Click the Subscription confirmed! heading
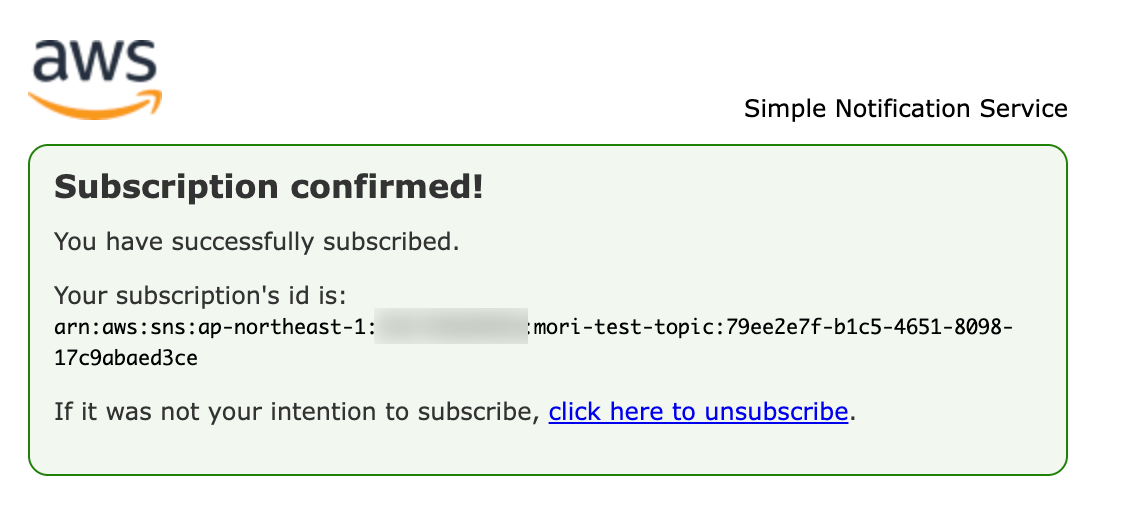 (269, 187)
